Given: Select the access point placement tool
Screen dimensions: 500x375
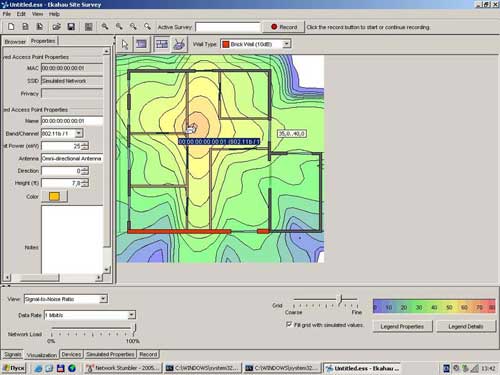Looking at the screenshot, I should point(179,44).
